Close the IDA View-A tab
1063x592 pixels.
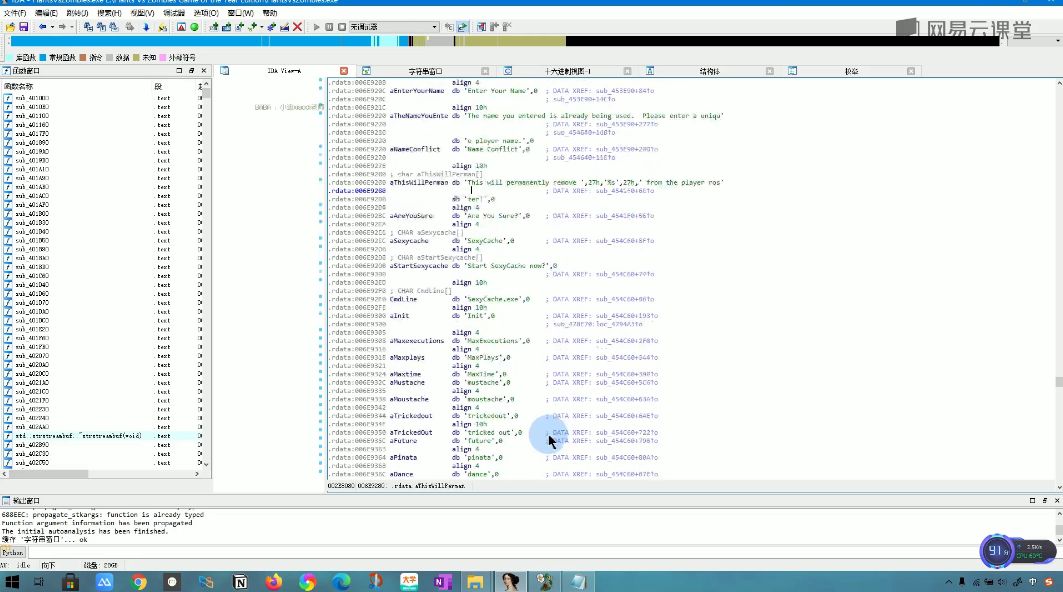[344, 71]
